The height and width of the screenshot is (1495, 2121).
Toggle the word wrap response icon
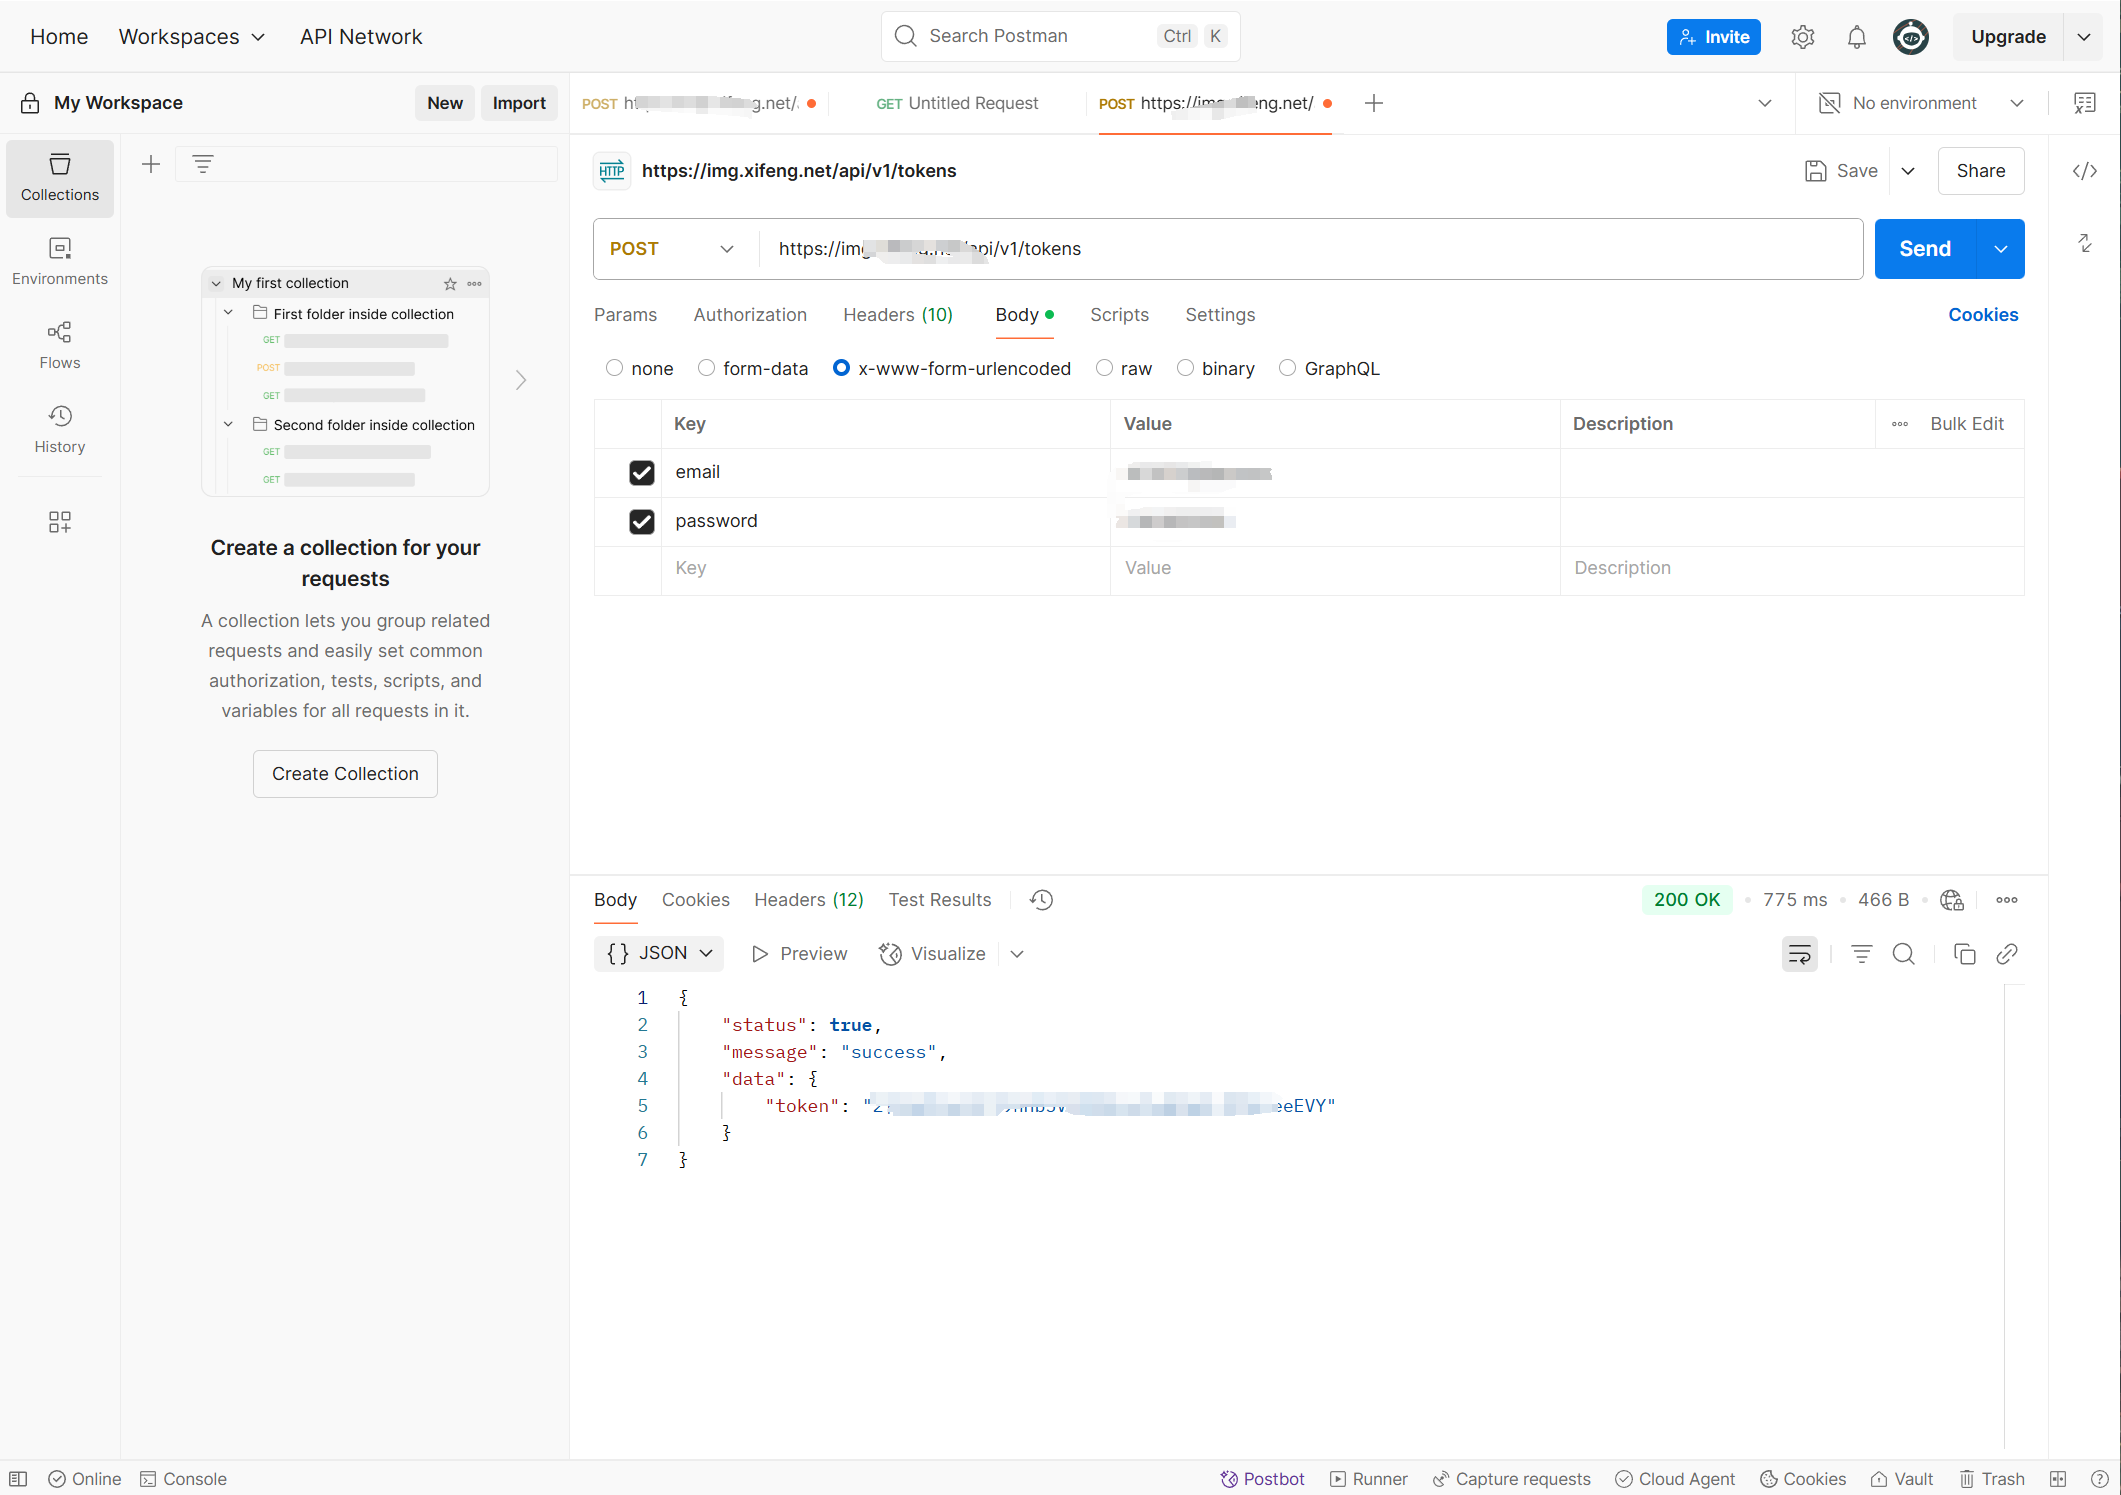[1799, 954]
